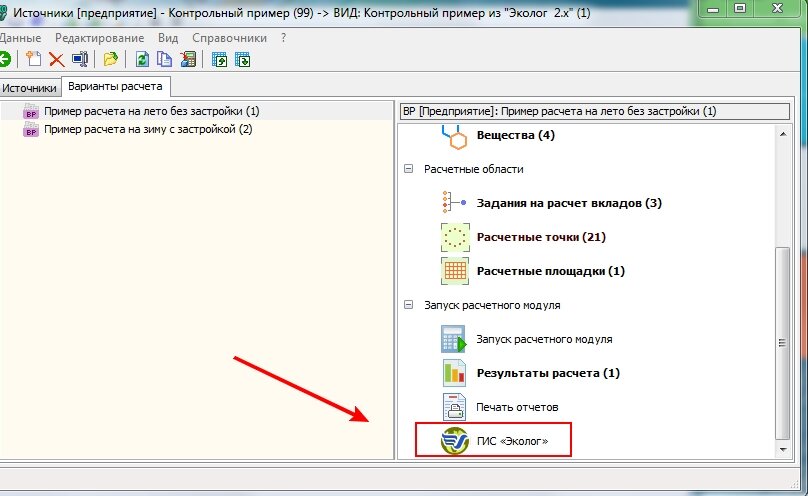Screen dimensions: 808x496
Task: Click the red X delete icon
Action: (x=57, y=60)
